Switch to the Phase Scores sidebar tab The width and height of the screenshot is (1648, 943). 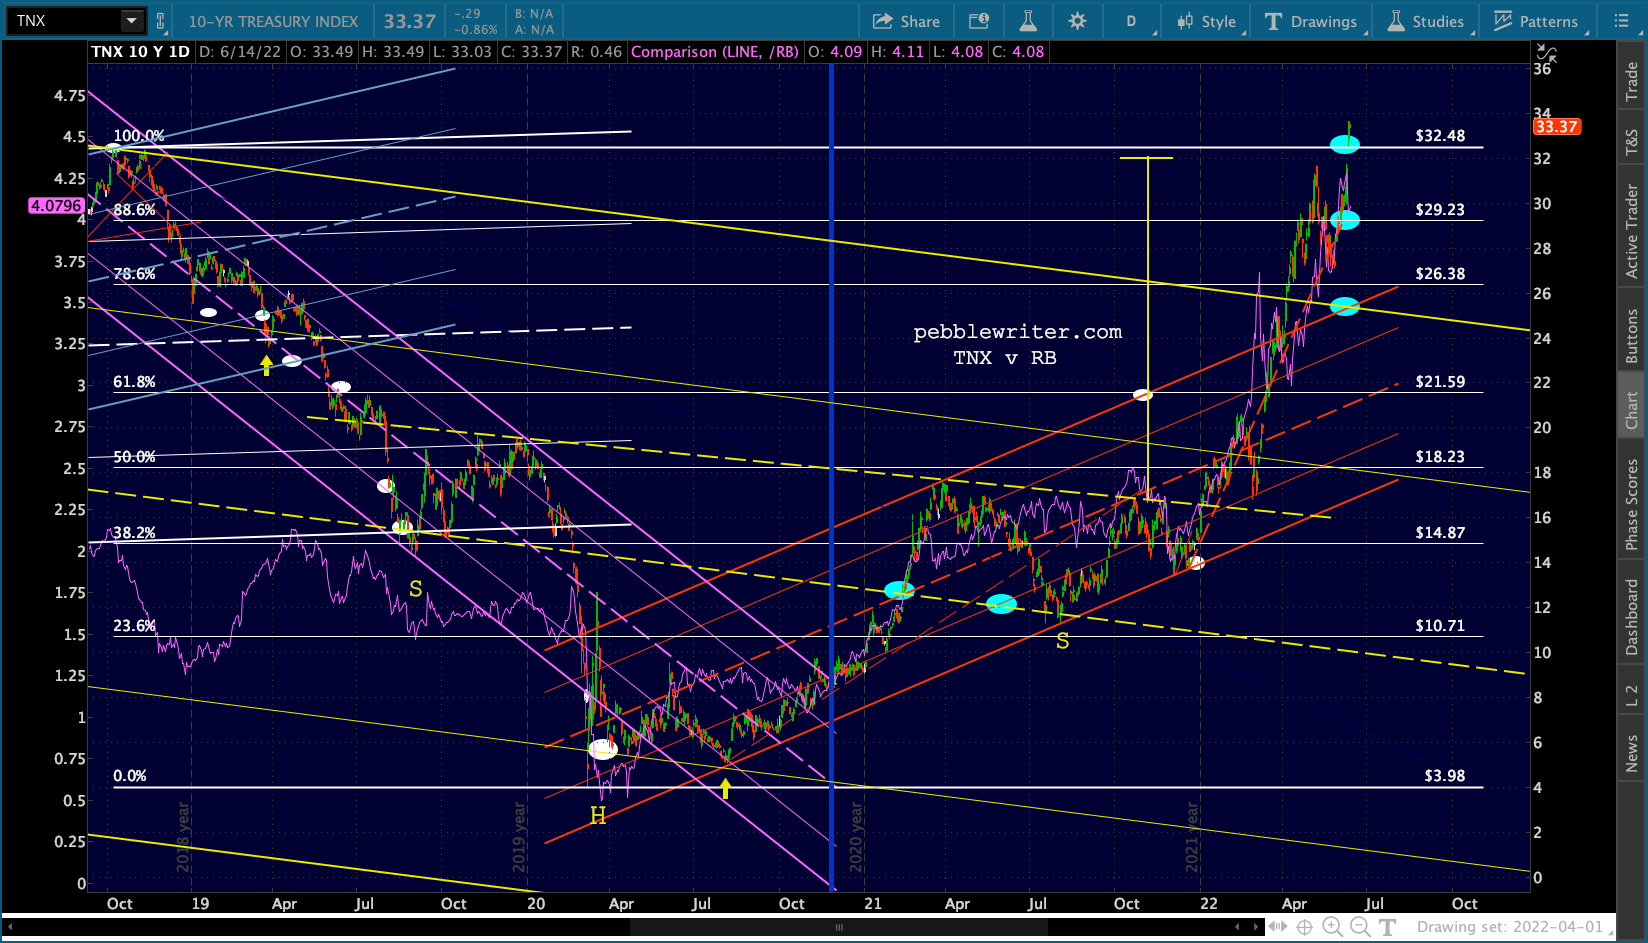[x=1632, y=504]
